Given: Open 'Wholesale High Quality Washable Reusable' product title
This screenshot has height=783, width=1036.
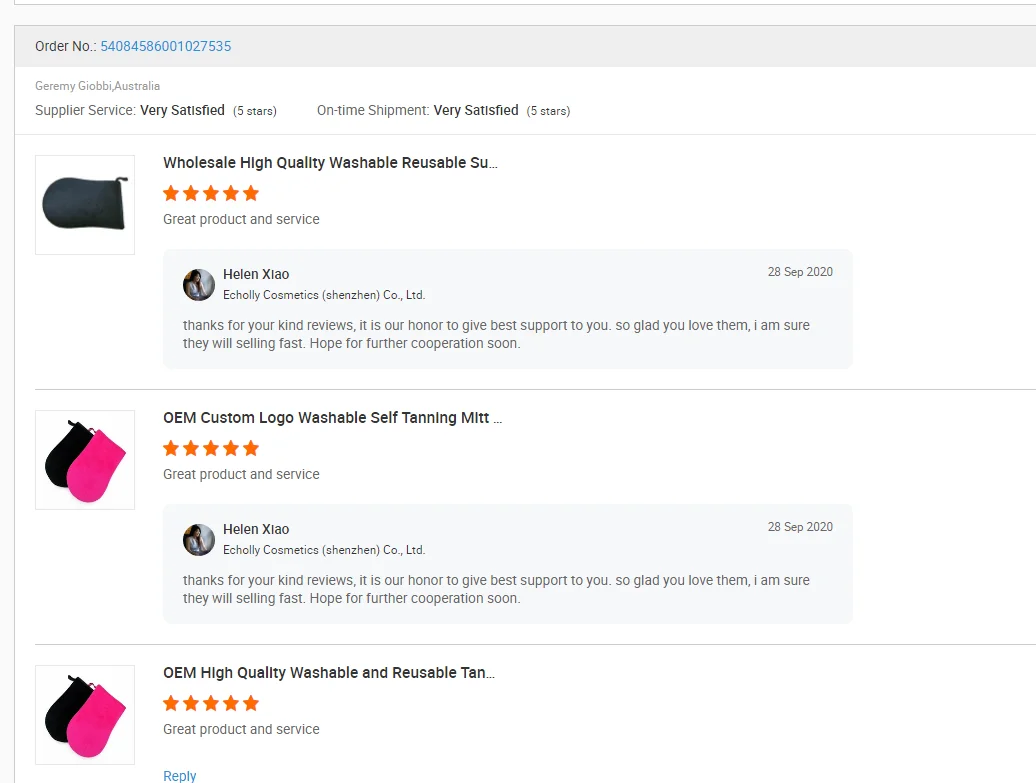Looking at the screenshot, I should click(x=330, y=163).
